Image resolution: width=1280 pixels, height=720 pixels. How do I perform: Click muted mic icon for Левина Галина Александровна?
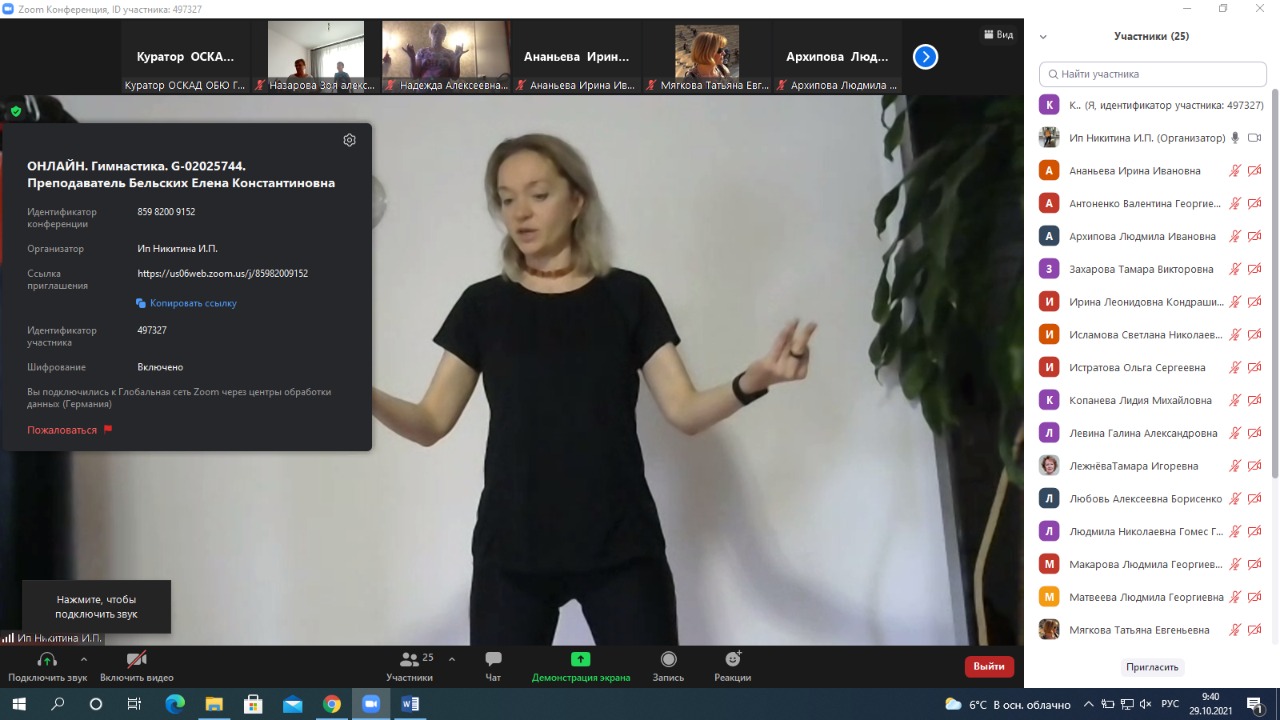(1235, 433)
